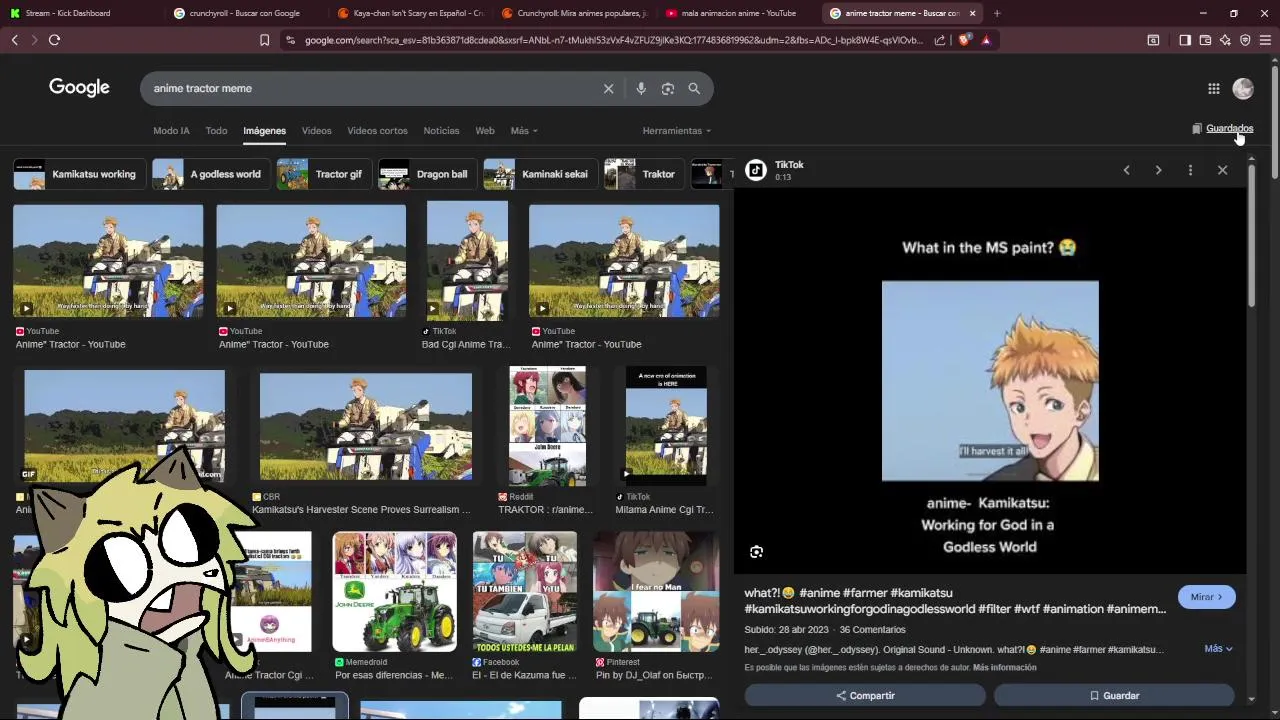The image size is (1280, 720).
Task: Open Videos cortos results tab
Action: point(377,131)
